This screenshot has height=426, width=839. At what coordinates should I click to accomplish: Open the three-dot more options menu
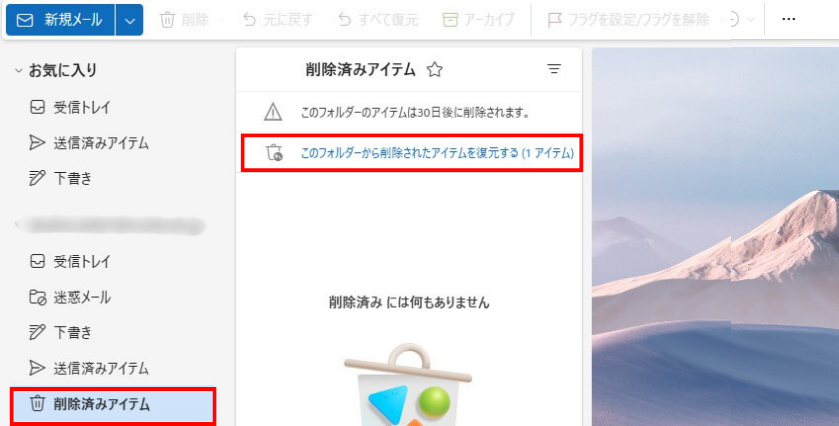789,19
